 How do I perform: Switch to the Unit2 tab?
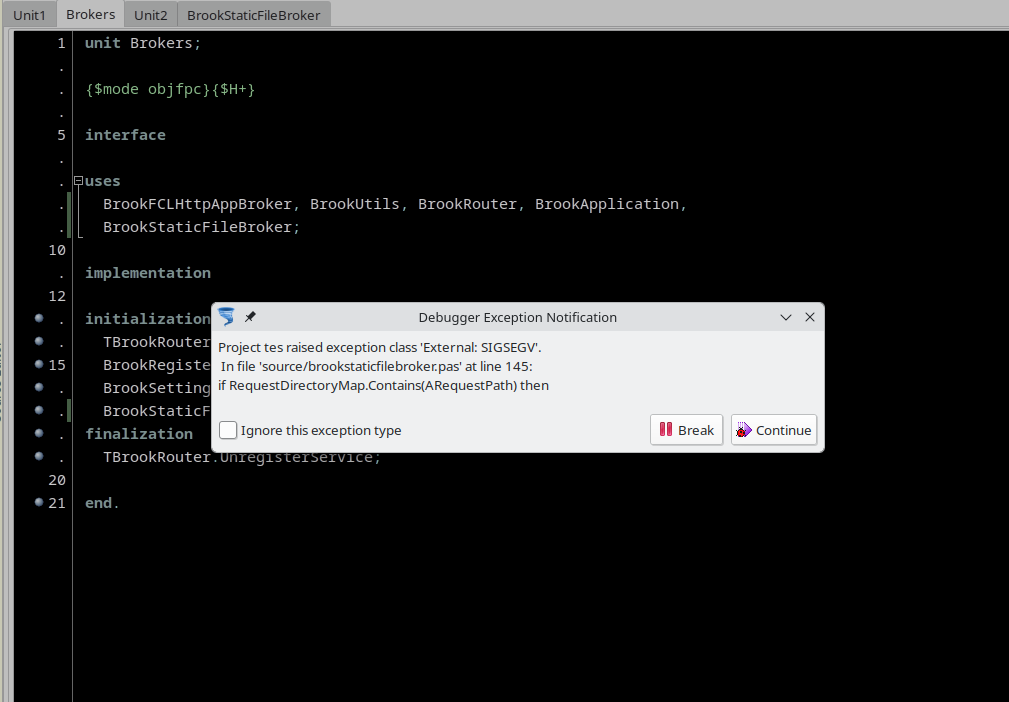151,15
